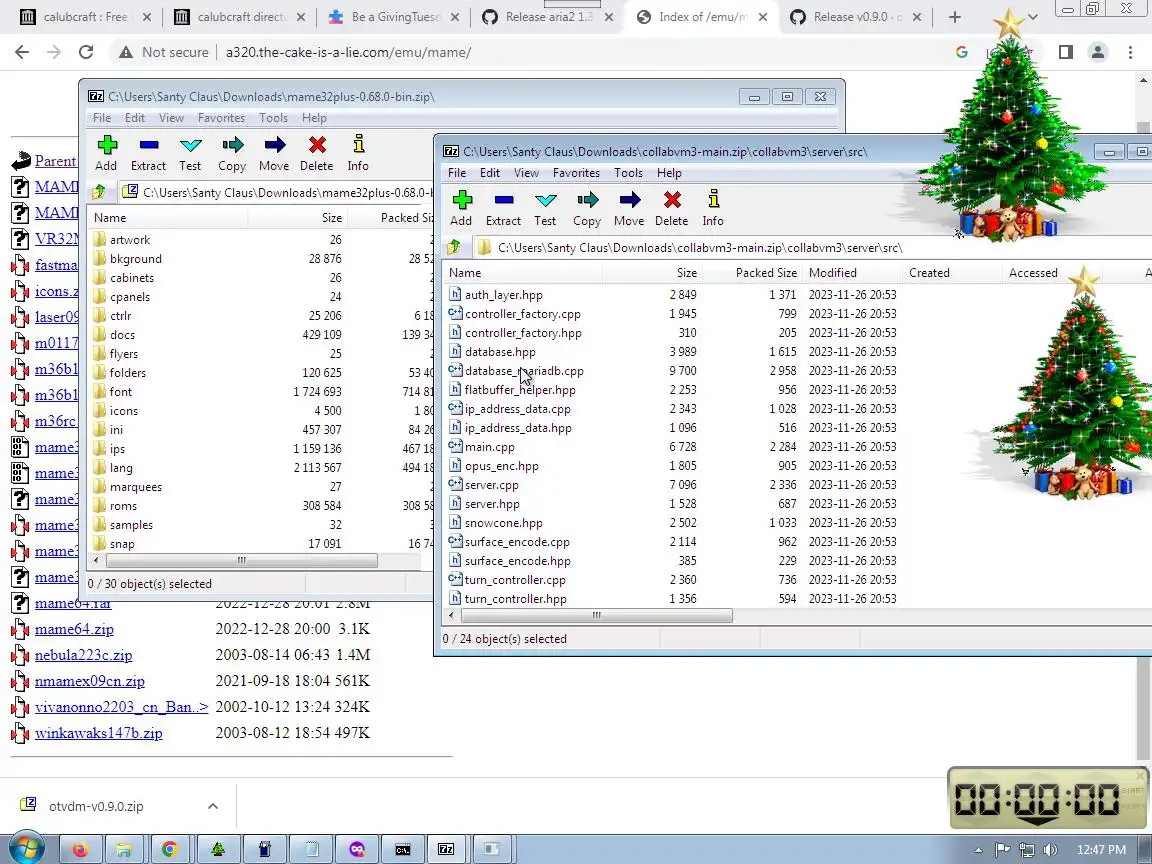
Task: Open 7-Zip taskbar button
Action: coord(446,849)
